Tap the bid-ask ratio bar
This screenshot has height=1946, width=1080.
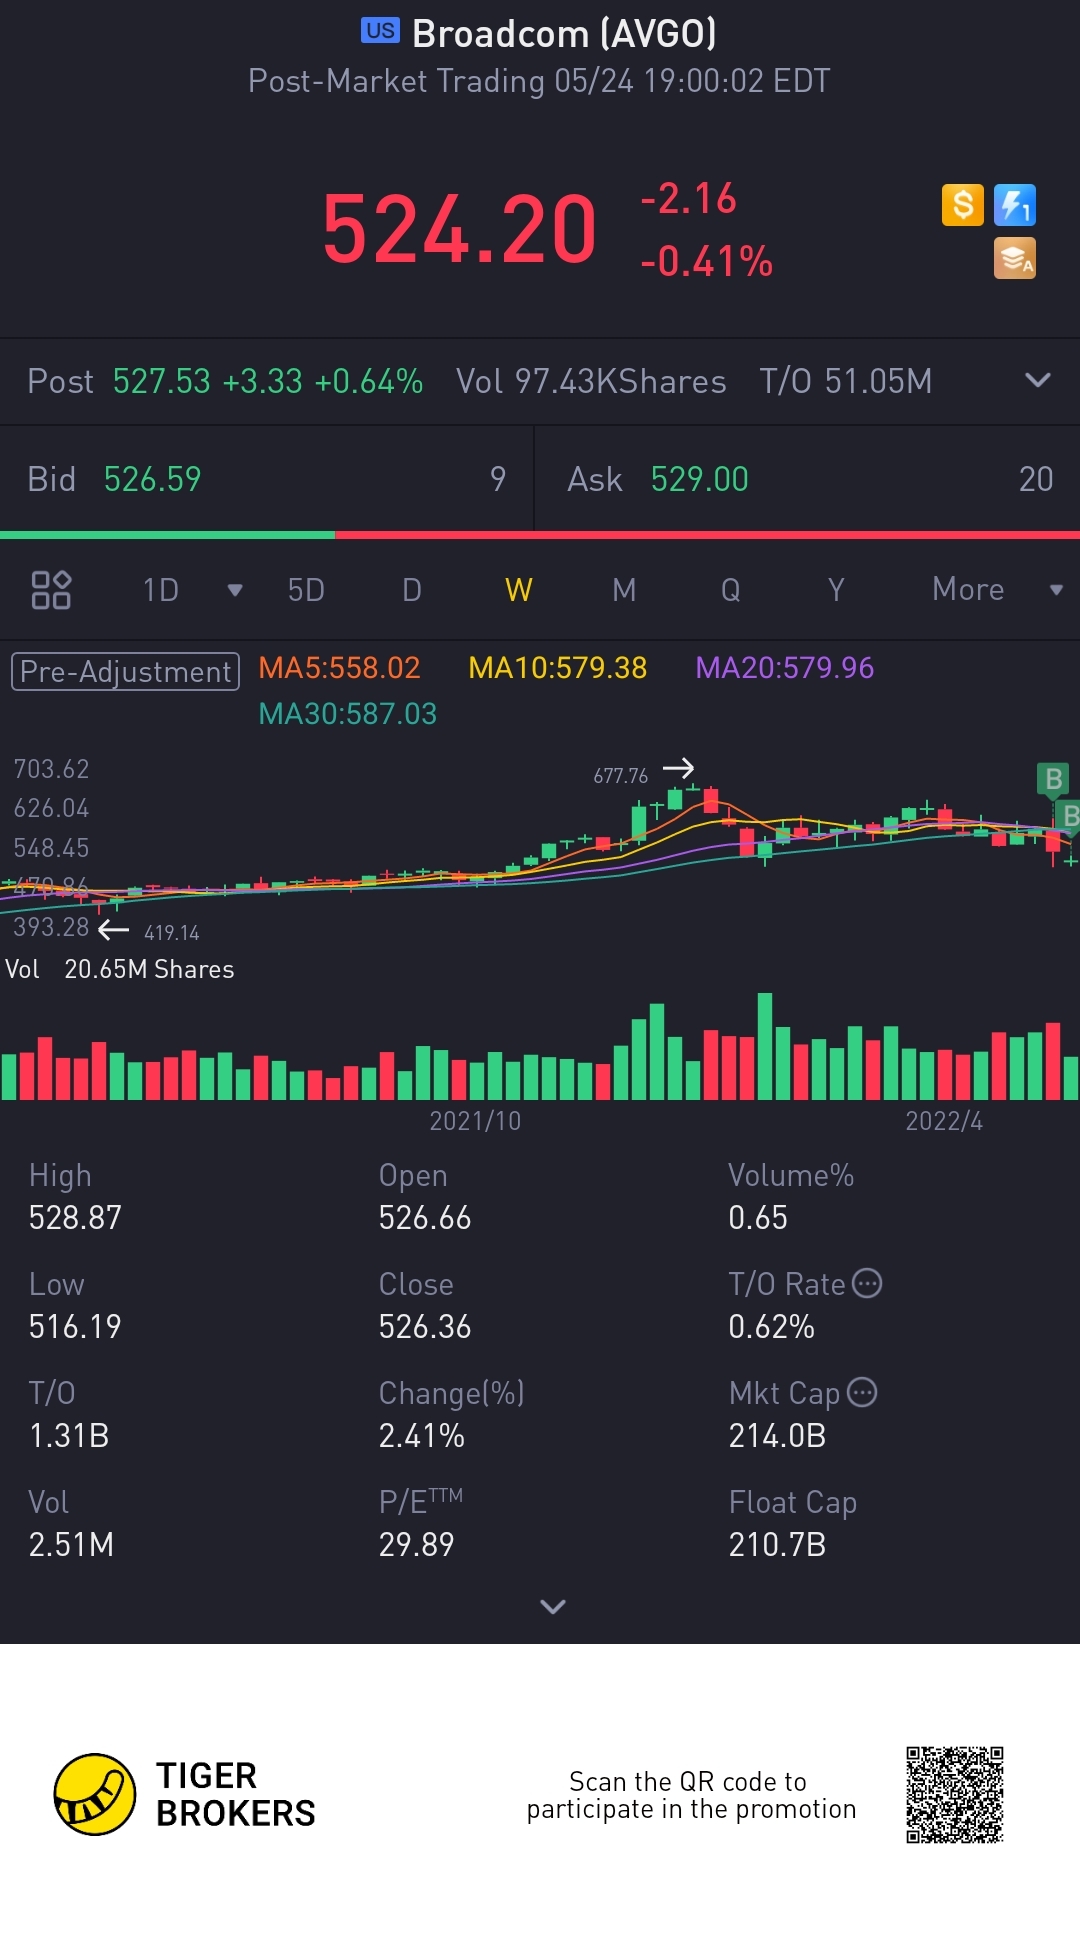tap(540, 535)
